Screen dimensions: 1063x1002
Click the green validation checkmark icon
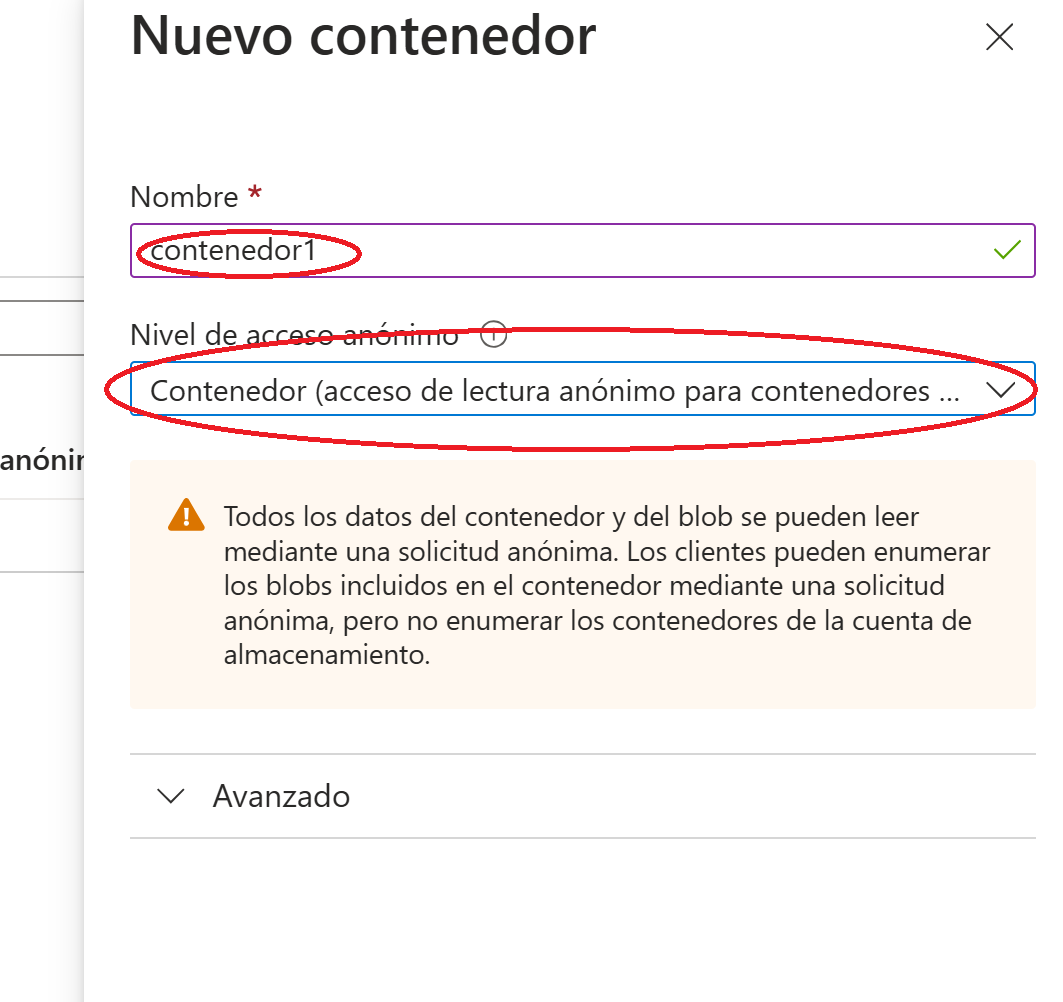coord(1007,250)
